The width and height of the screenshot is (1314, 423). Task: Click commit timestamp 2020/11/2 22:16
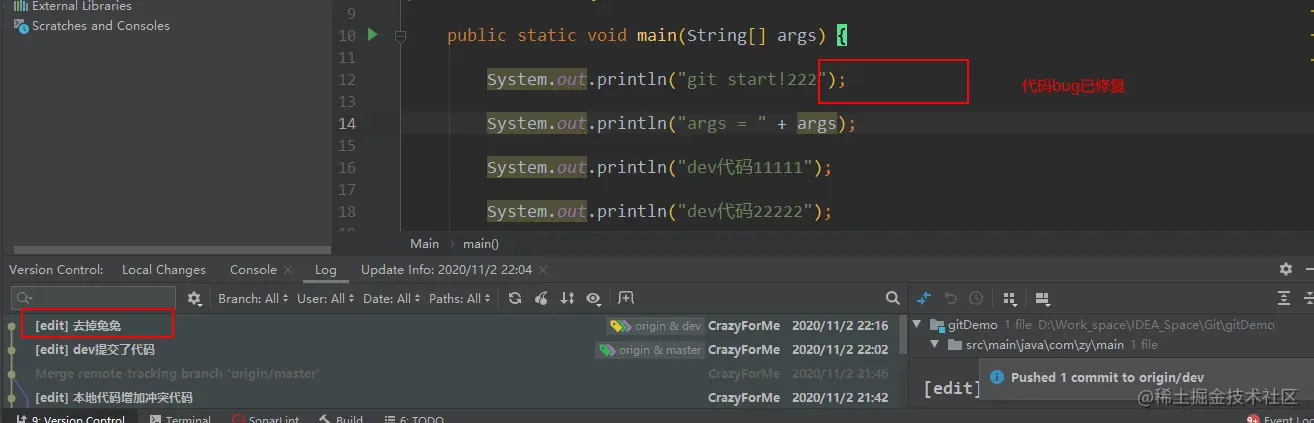point(840,326)
